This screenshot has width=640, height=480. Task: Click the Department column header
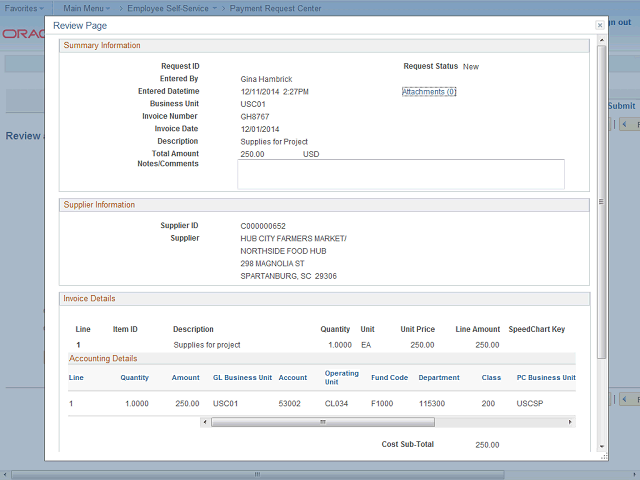click(x=439, y=378)
